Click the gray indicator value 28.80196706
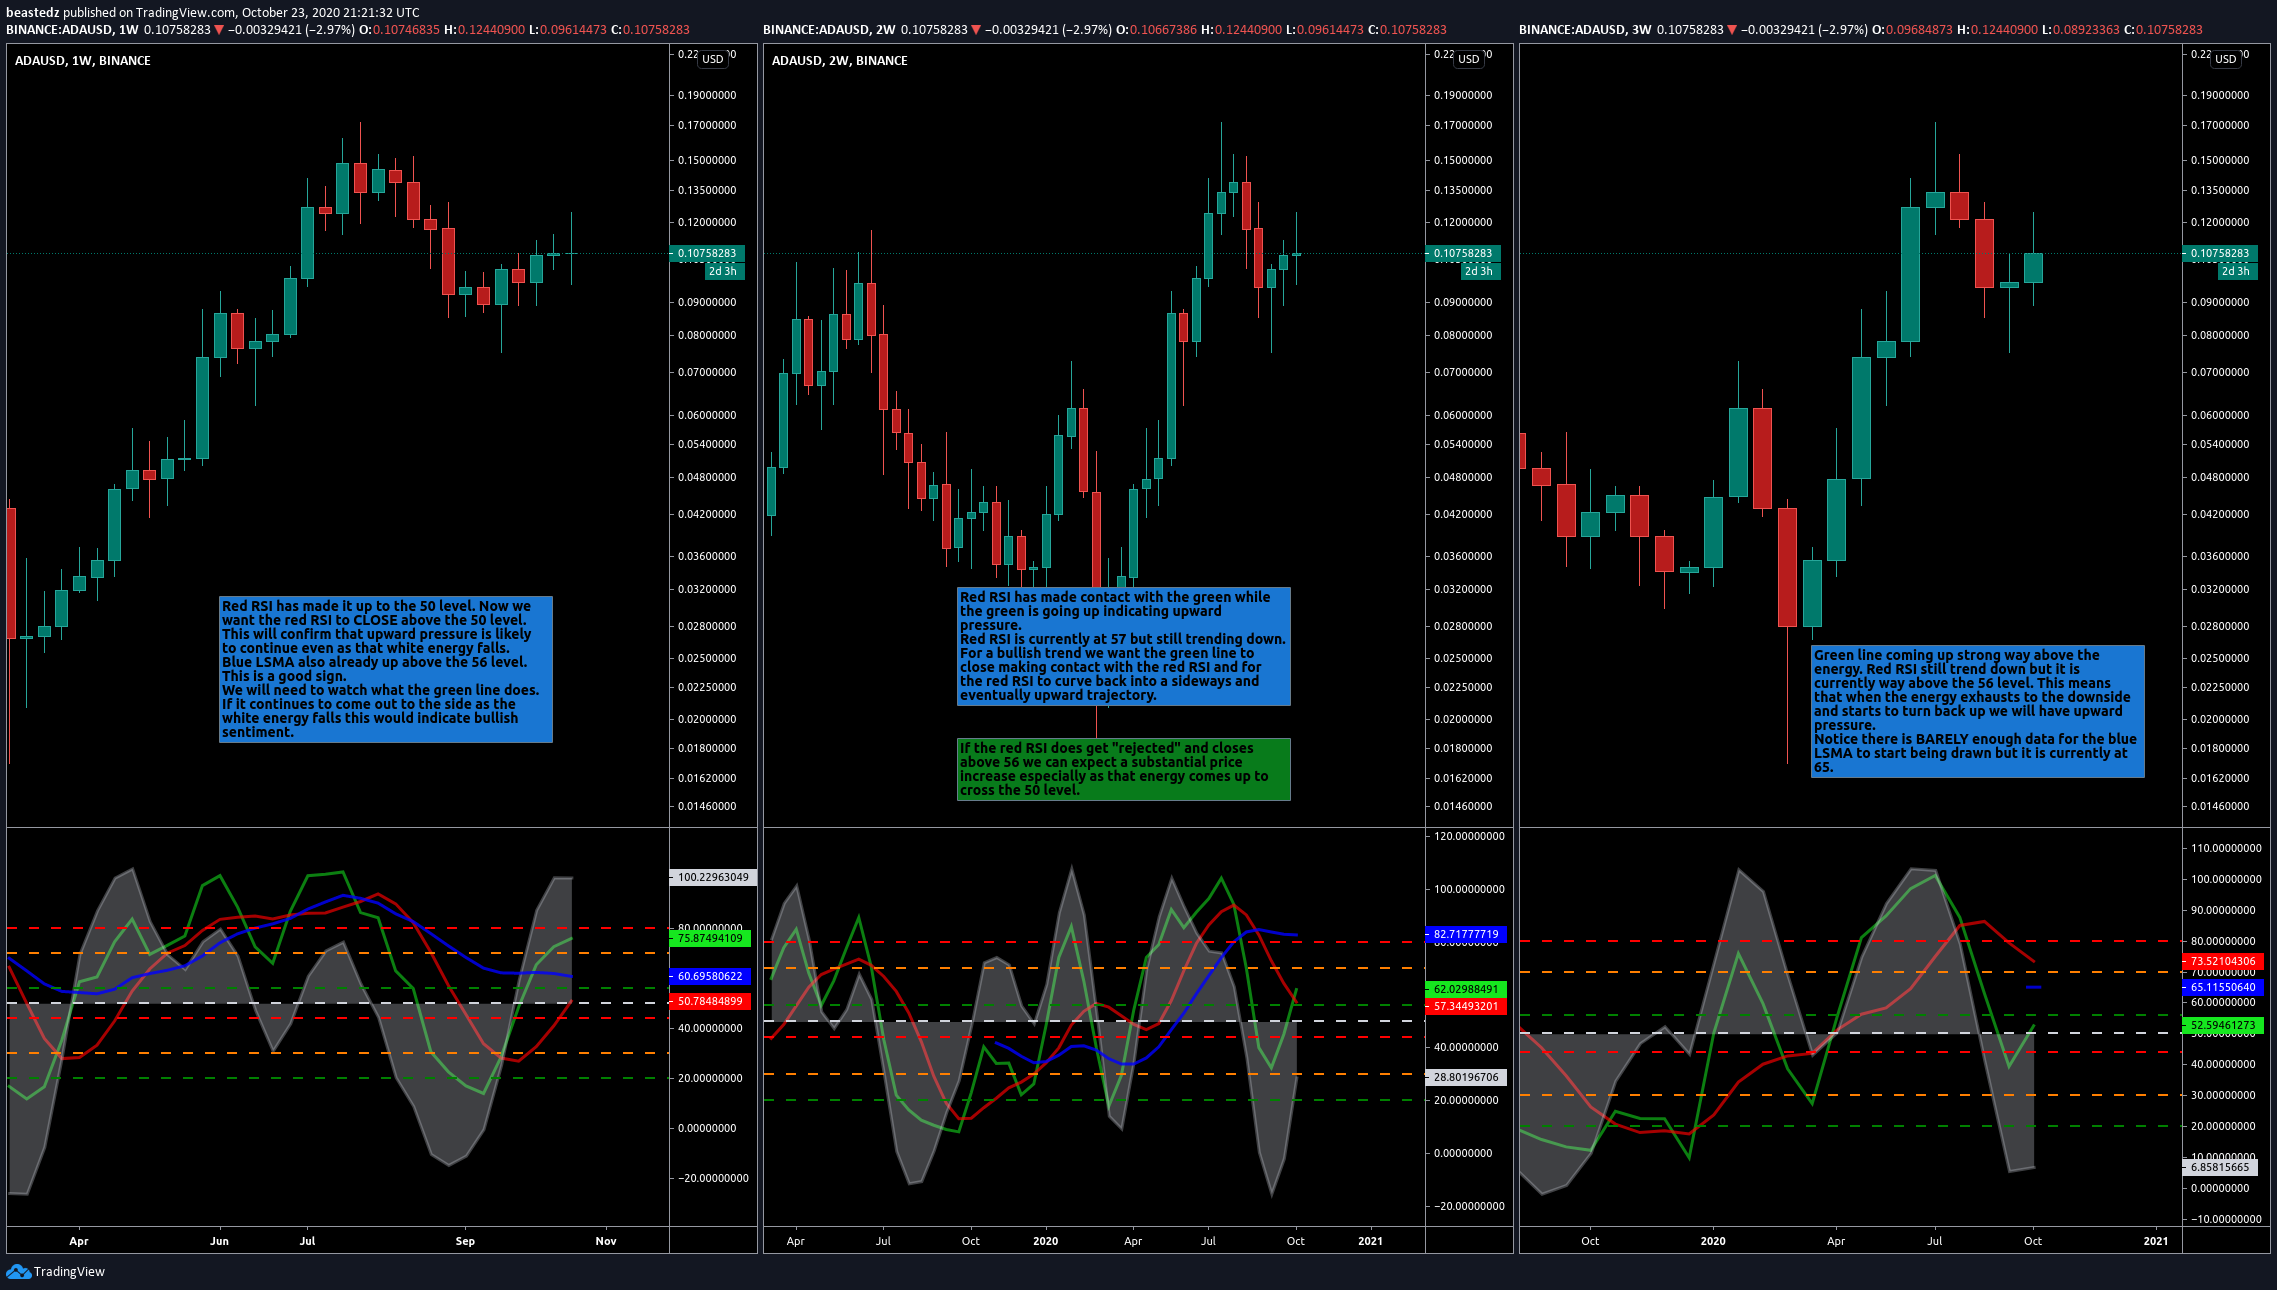Viewport: 2277px width, 1290px height. tap(1467, 1077)
